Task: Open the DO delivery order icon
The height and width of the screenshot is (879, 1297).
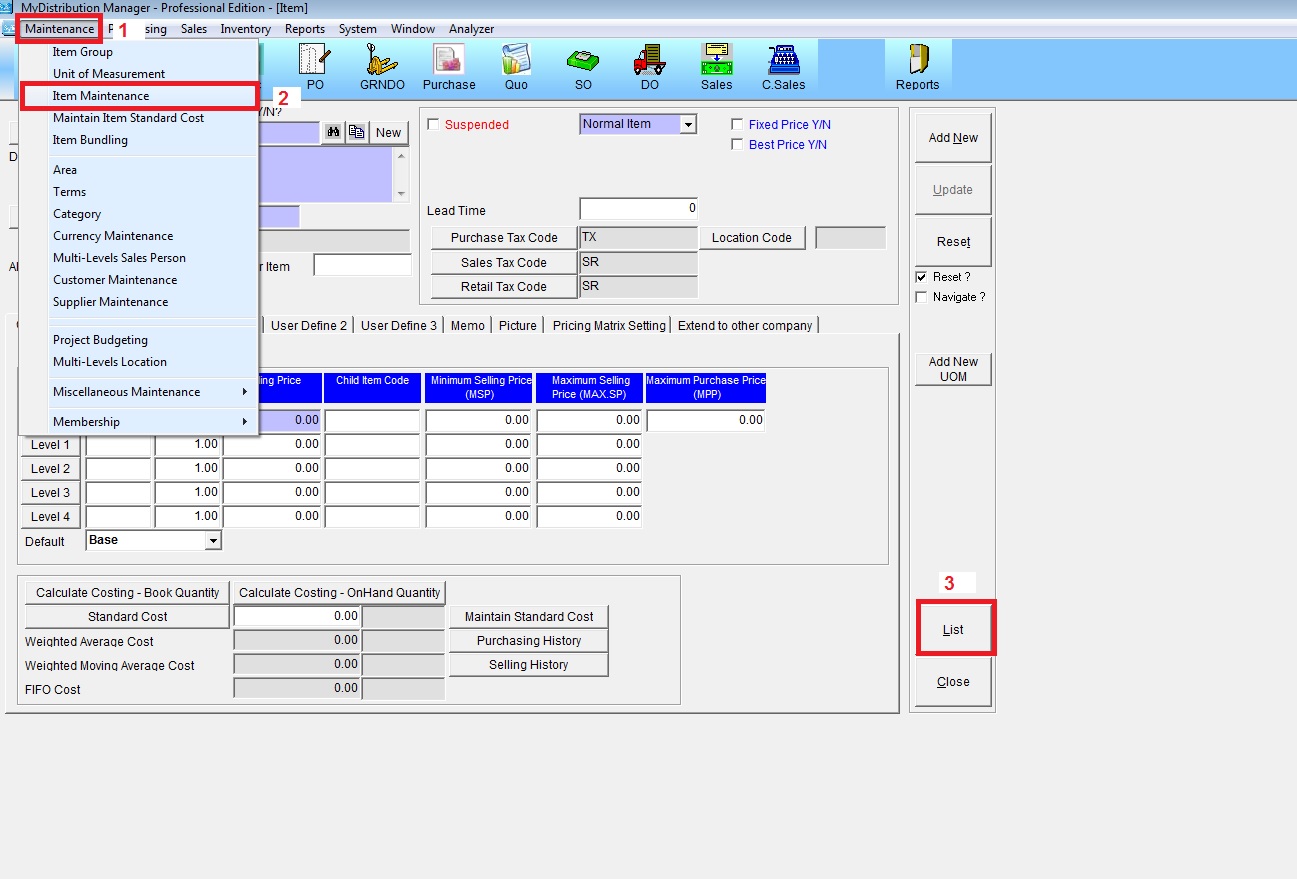Action: (x=650, y=66)
